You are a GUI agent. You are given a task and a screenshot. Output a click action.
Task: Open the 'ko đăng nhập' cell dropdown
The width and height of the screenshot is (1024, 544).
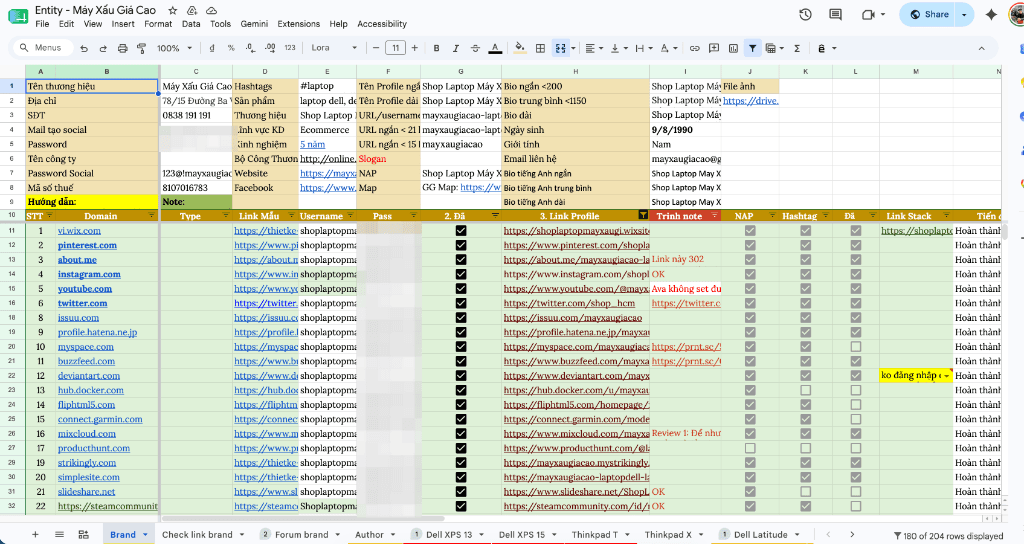click(x=946, y=376)
